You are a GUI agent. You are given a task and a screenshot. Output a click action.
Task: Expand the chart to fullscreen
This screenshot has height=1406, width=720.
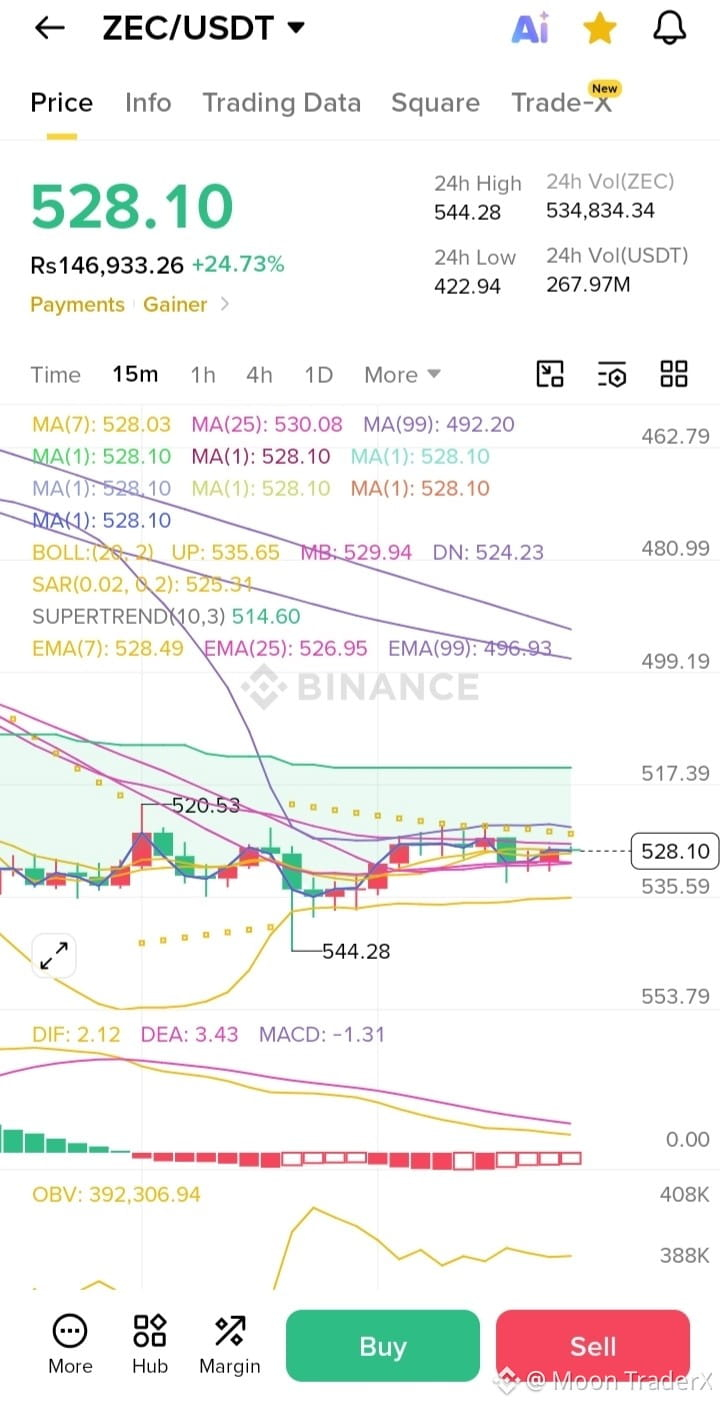click(x=53, y=956)
